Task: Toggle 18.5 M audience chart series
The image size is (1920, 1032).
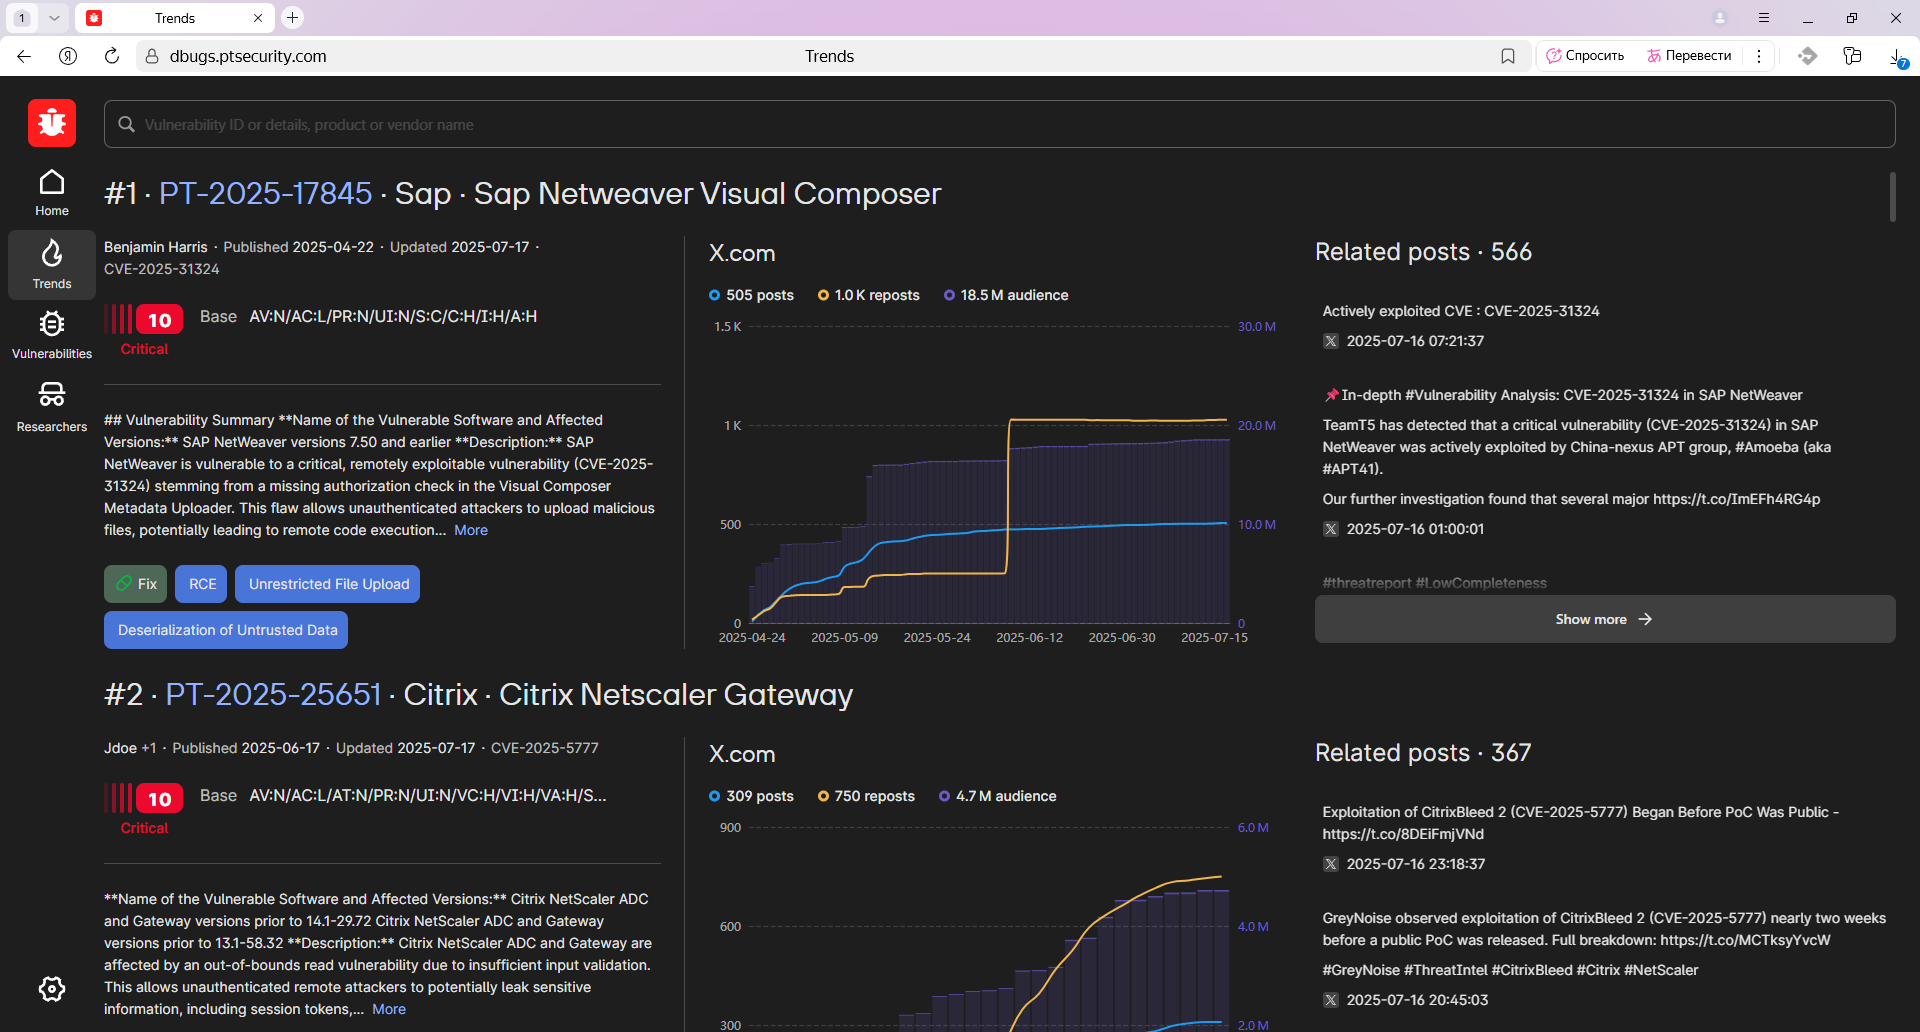Action: point(1006,295)
